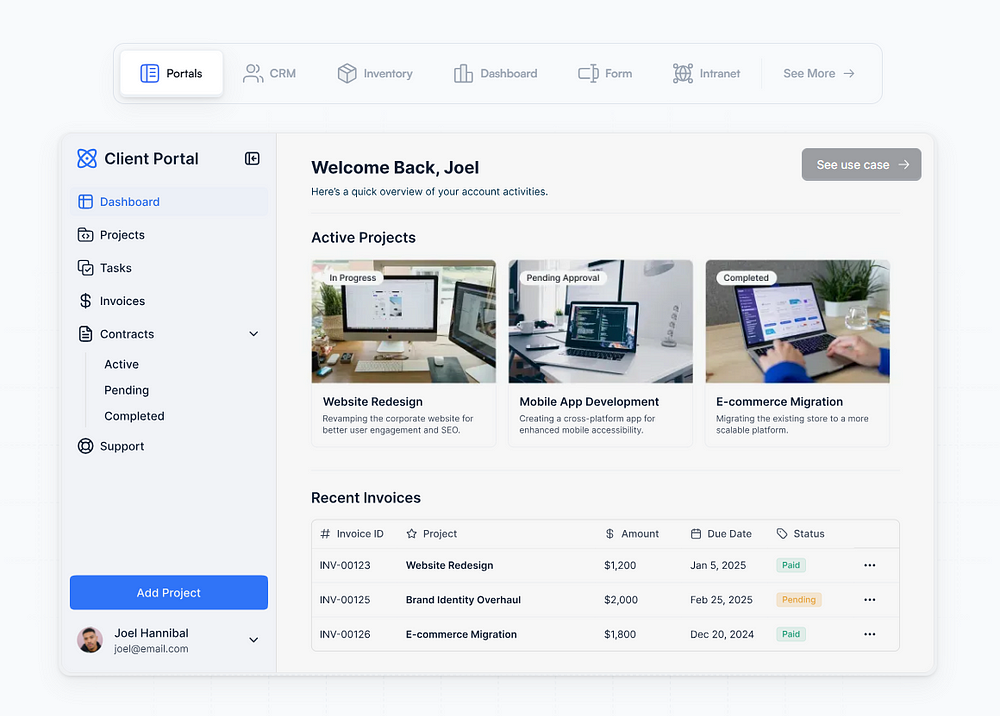Click the Pending Approval badge on the project card
Screen dimensions: 1000x716
pos(563,278)
